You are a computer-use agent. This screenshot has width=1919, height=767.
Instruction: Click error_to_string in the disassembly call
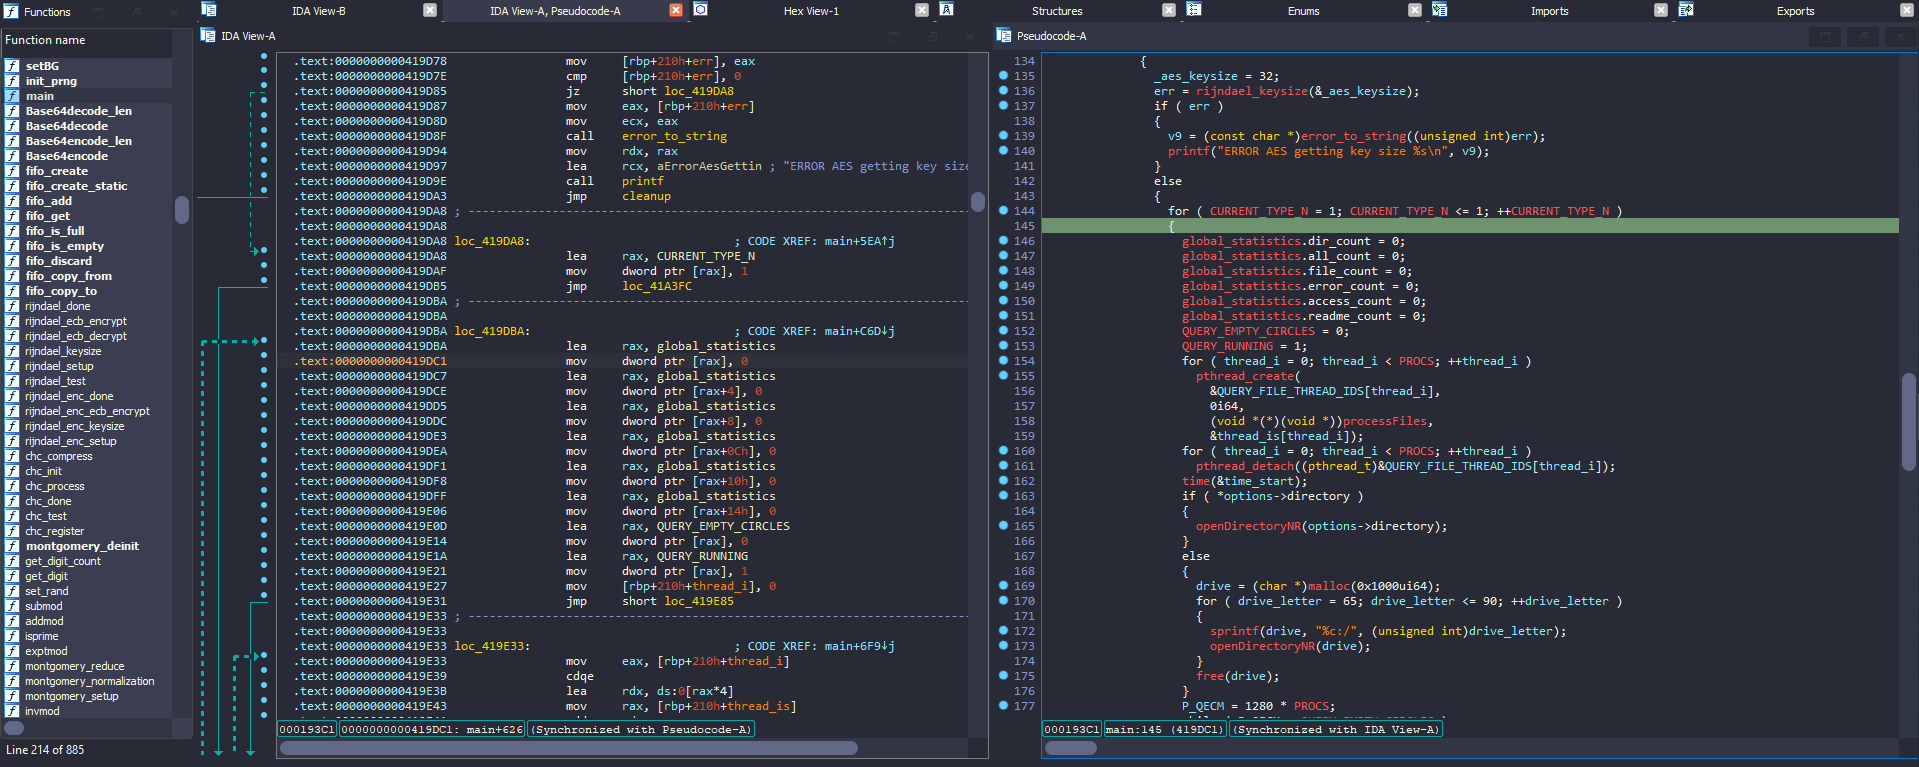pos(674,136)
